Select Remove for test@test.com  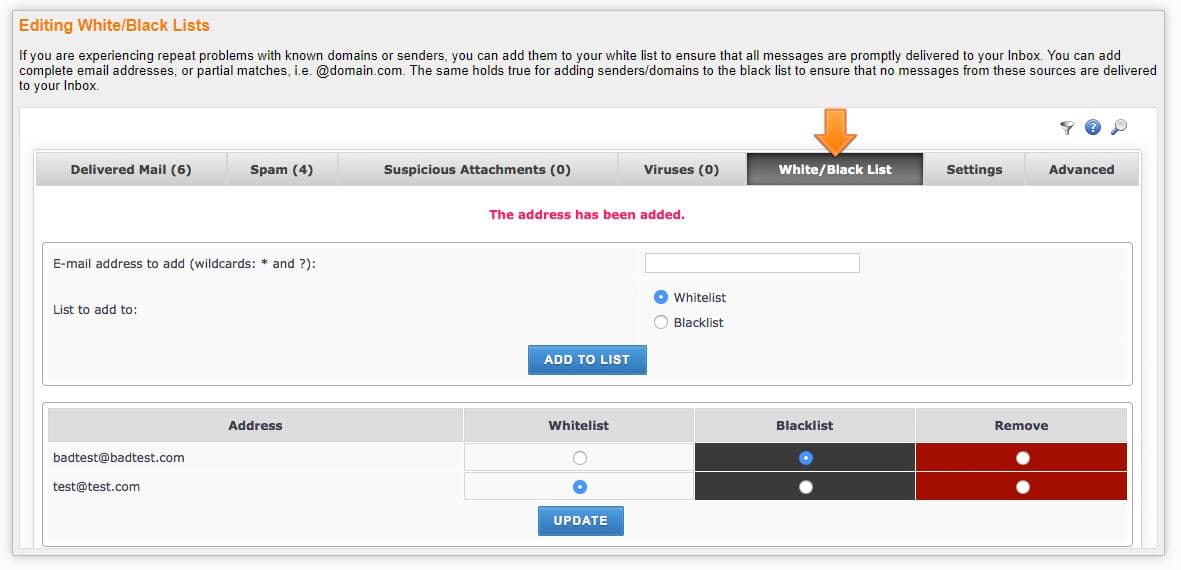1022,487
